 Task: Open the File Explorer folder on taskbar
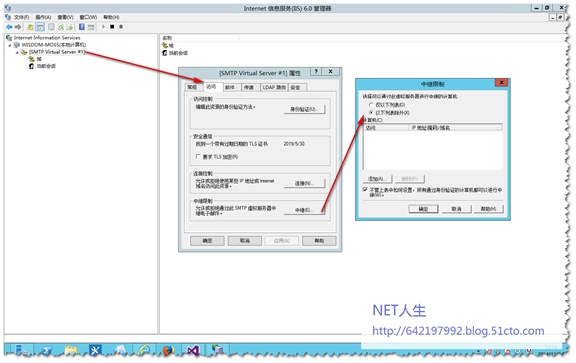click(x=71, y=351)
